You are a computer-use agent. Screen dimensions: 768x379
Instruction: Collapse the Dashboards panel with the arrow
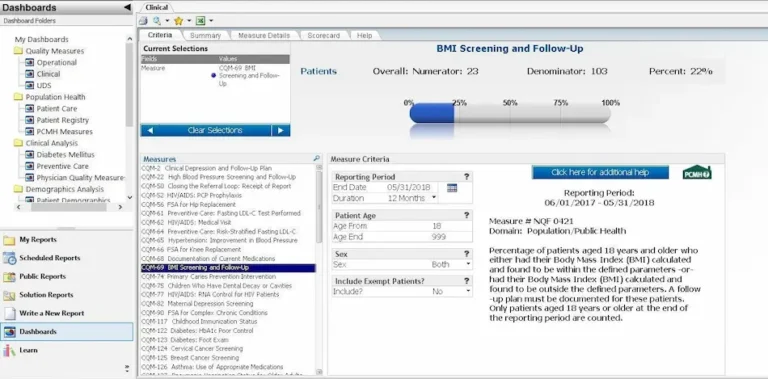click(127, 7)
